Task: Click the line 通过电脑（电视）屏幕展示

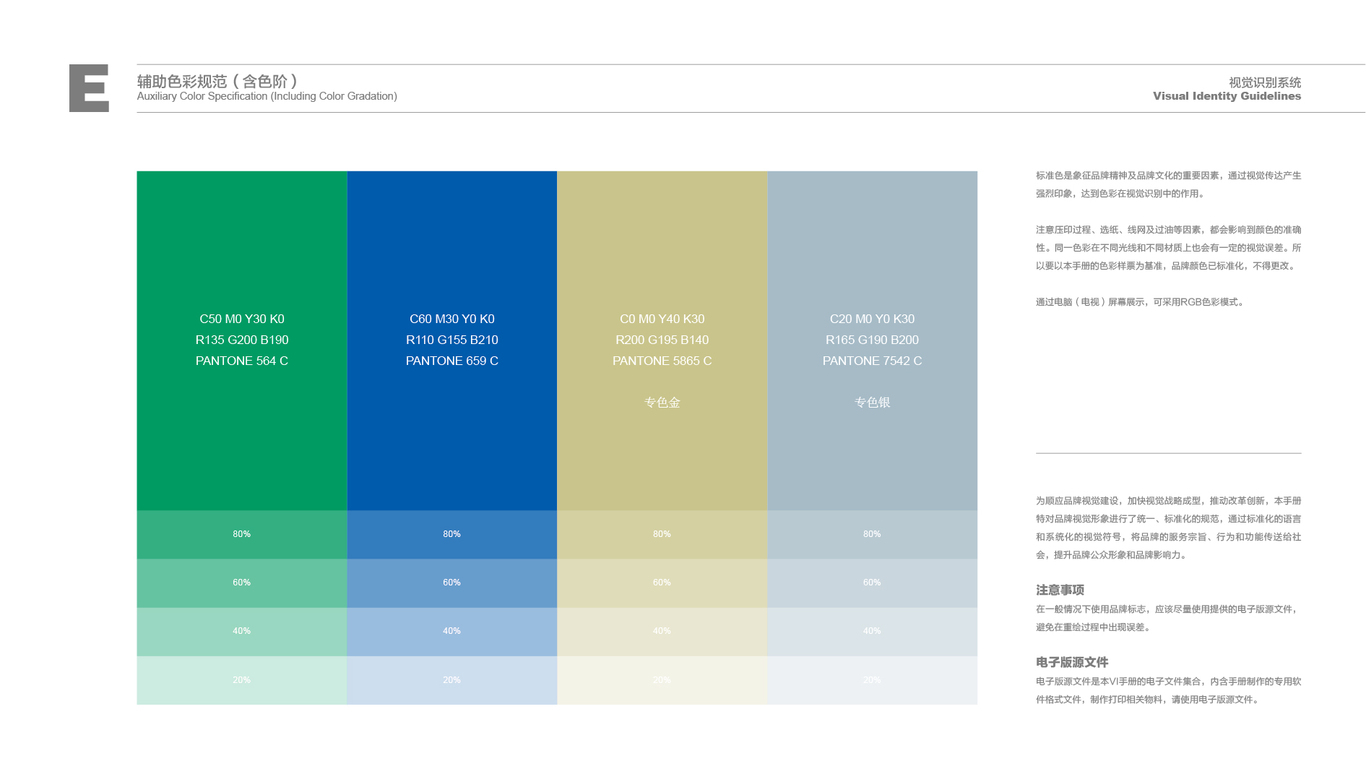Action: click(1141, 302)
